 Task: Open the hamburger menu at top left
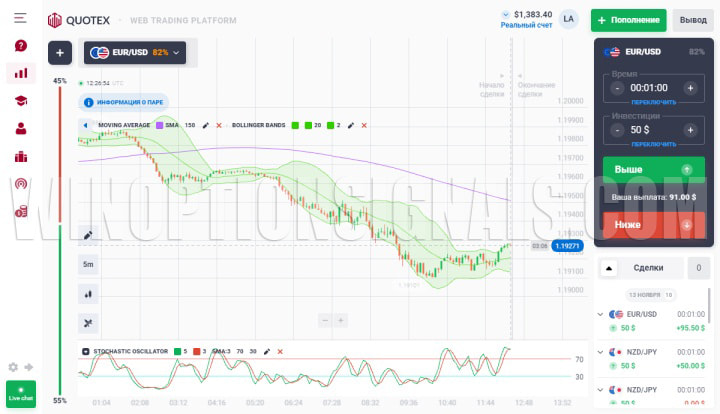pyautogui.click(x=20, y=19)
